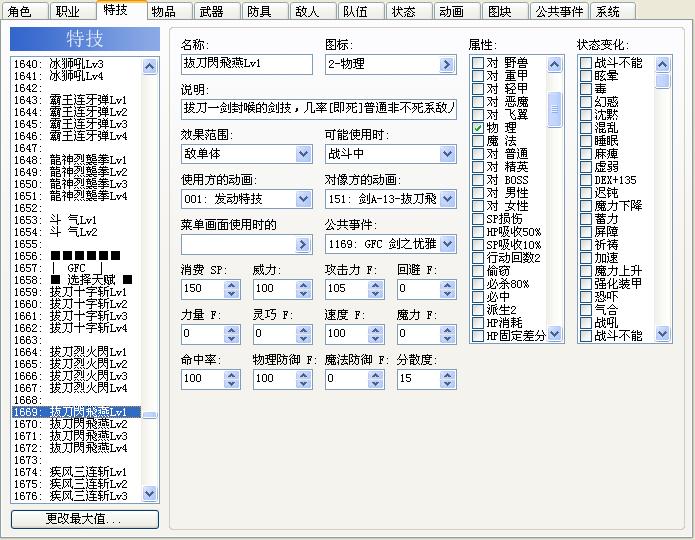Decrease 分散度 value with down arrow
This screenshot has width=695, height=540.
click(448, 383)
